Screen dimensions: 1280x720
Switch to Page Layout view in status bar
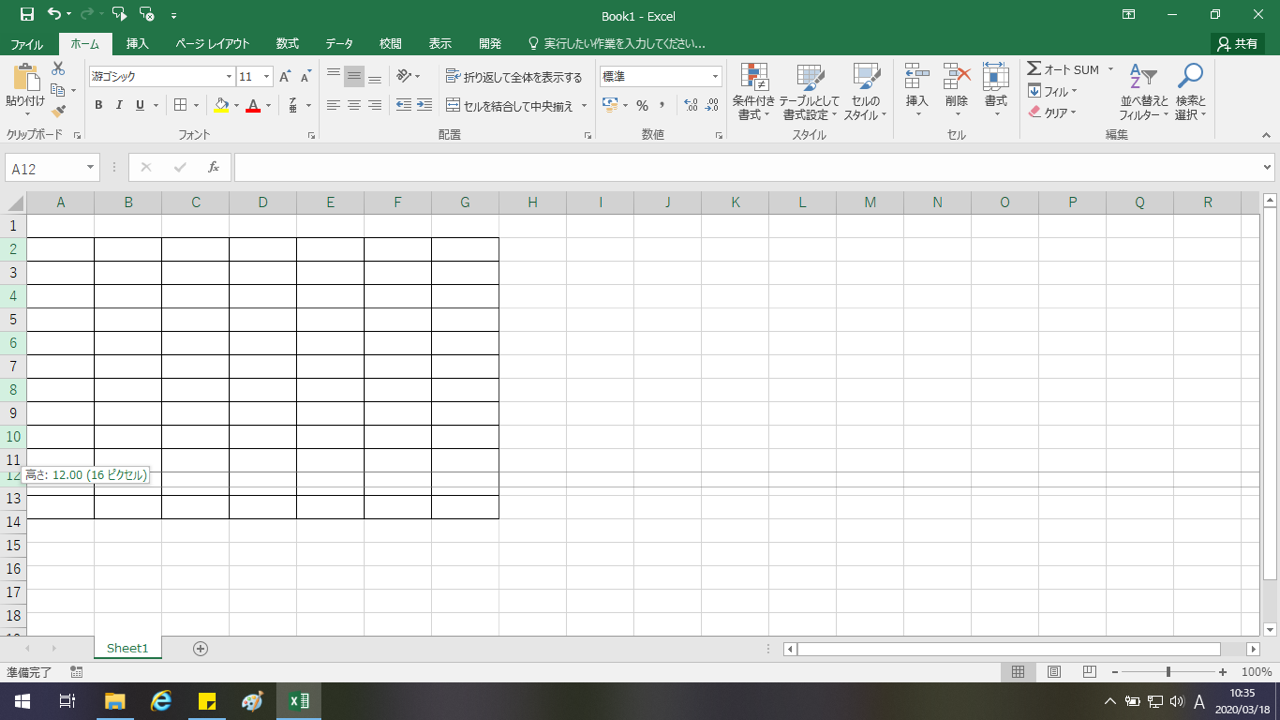point(1054,672)
